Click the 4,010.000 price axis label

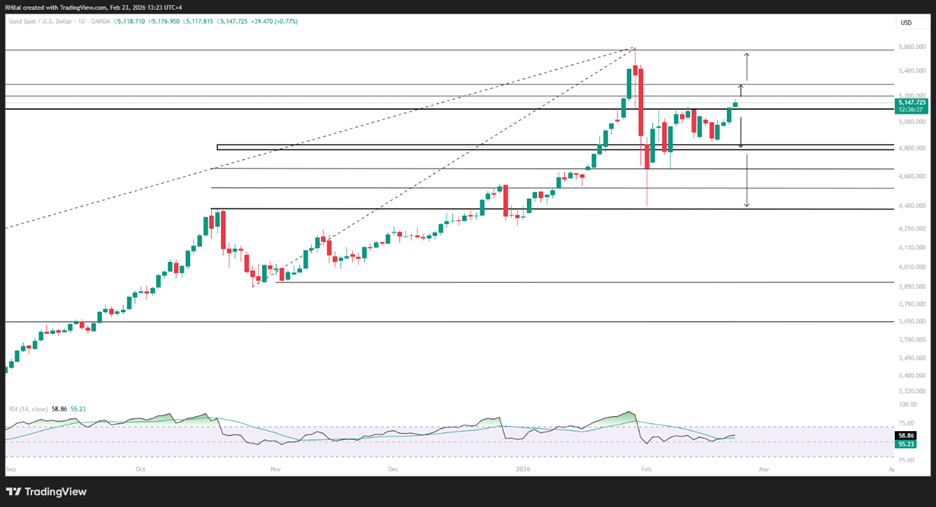pos(912,268)
